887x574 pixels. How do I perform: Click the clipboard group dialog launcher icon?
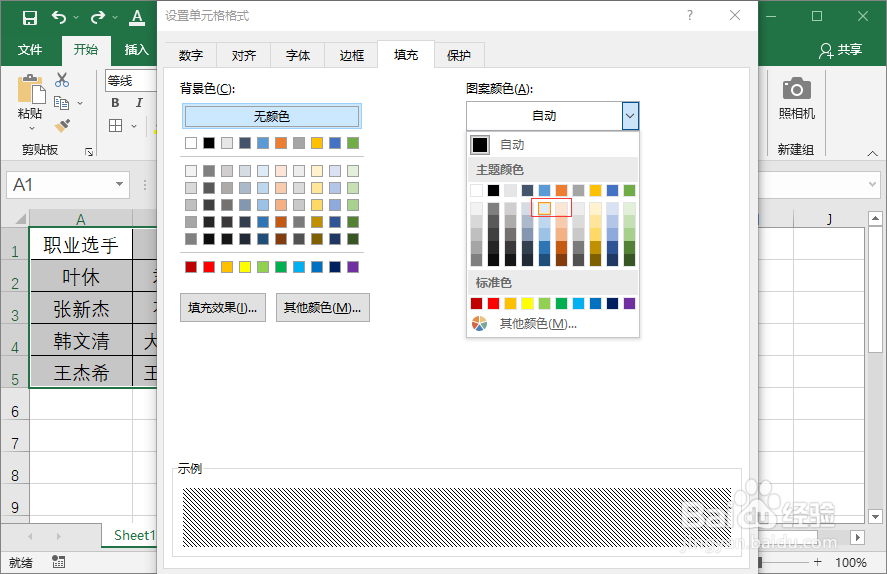click(89, 152)
